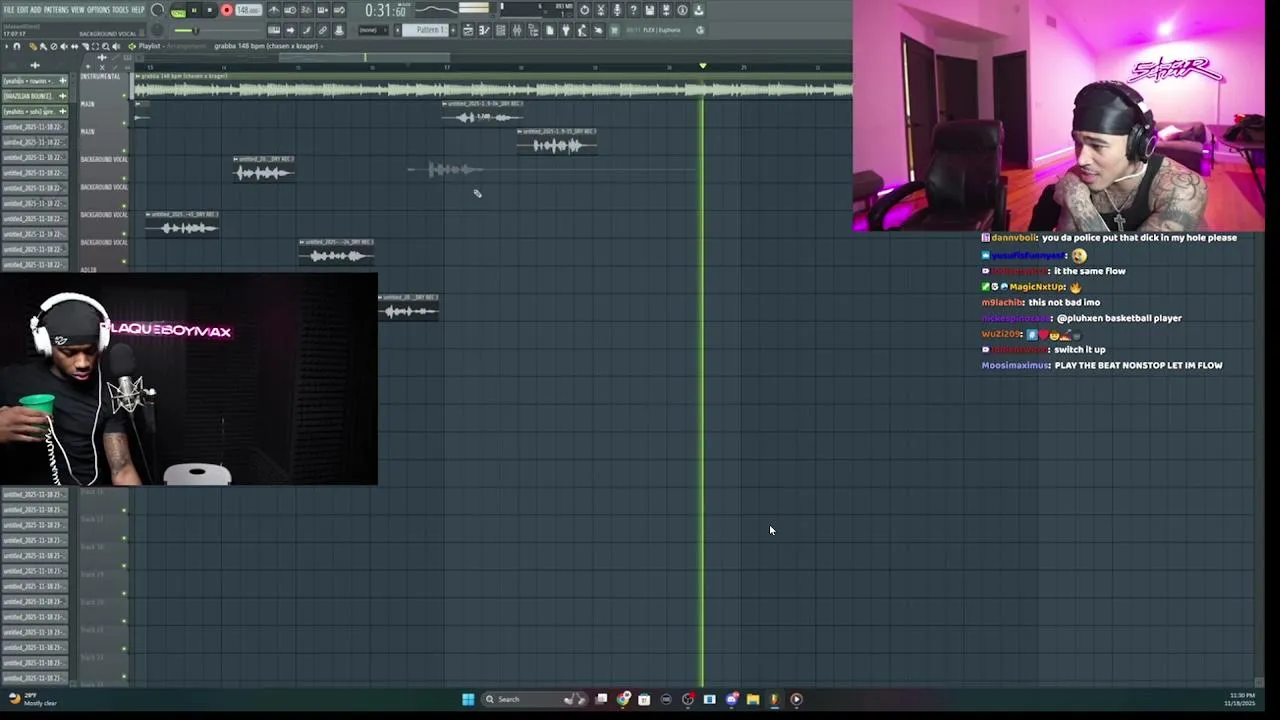Toggle the playlist snap magnet icon
1280x720 pixels.
[x=17, y=46]
